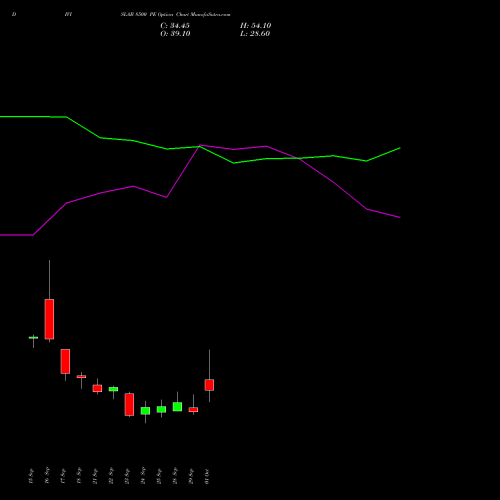The image size is (500, 500).
Task: Click the green candle for 25 Sep
Action: (161, 409)
